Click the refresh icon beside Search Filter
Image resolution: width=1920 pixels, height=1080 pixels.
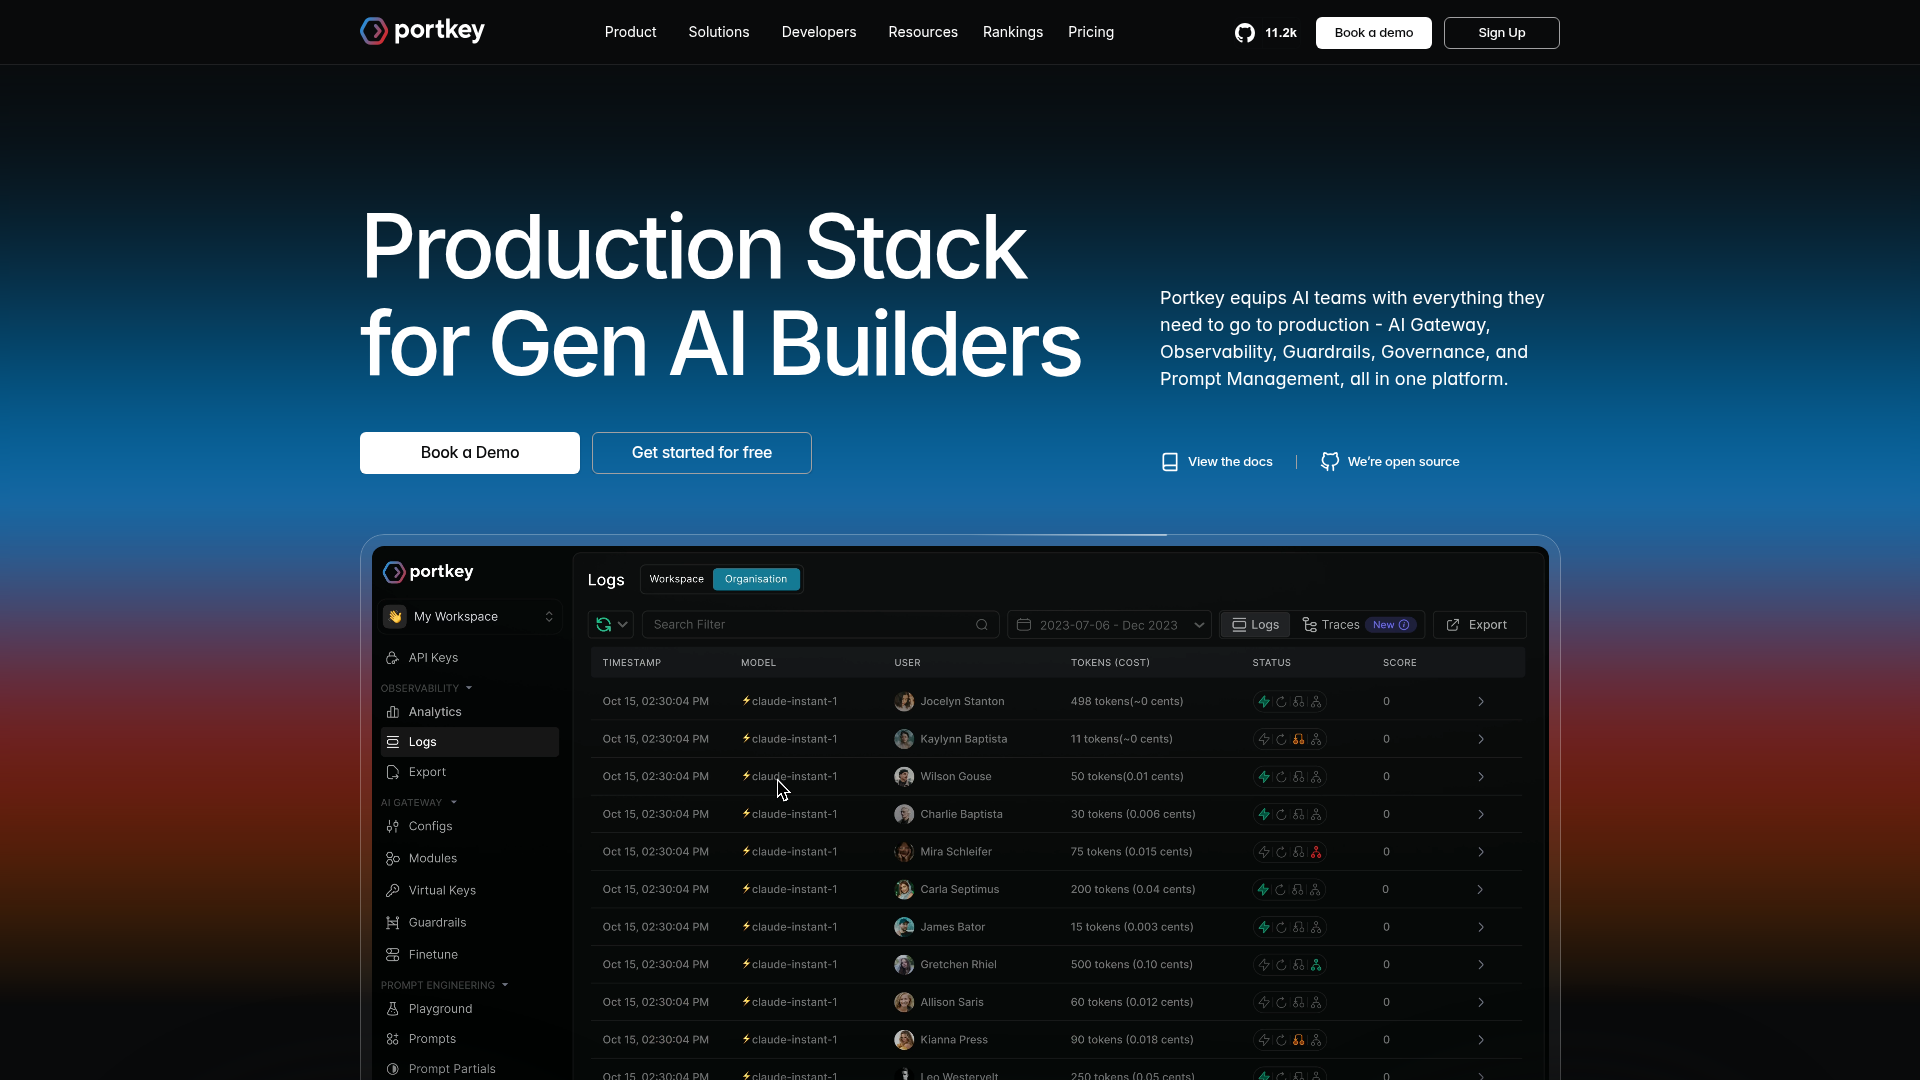pos(604,625)
